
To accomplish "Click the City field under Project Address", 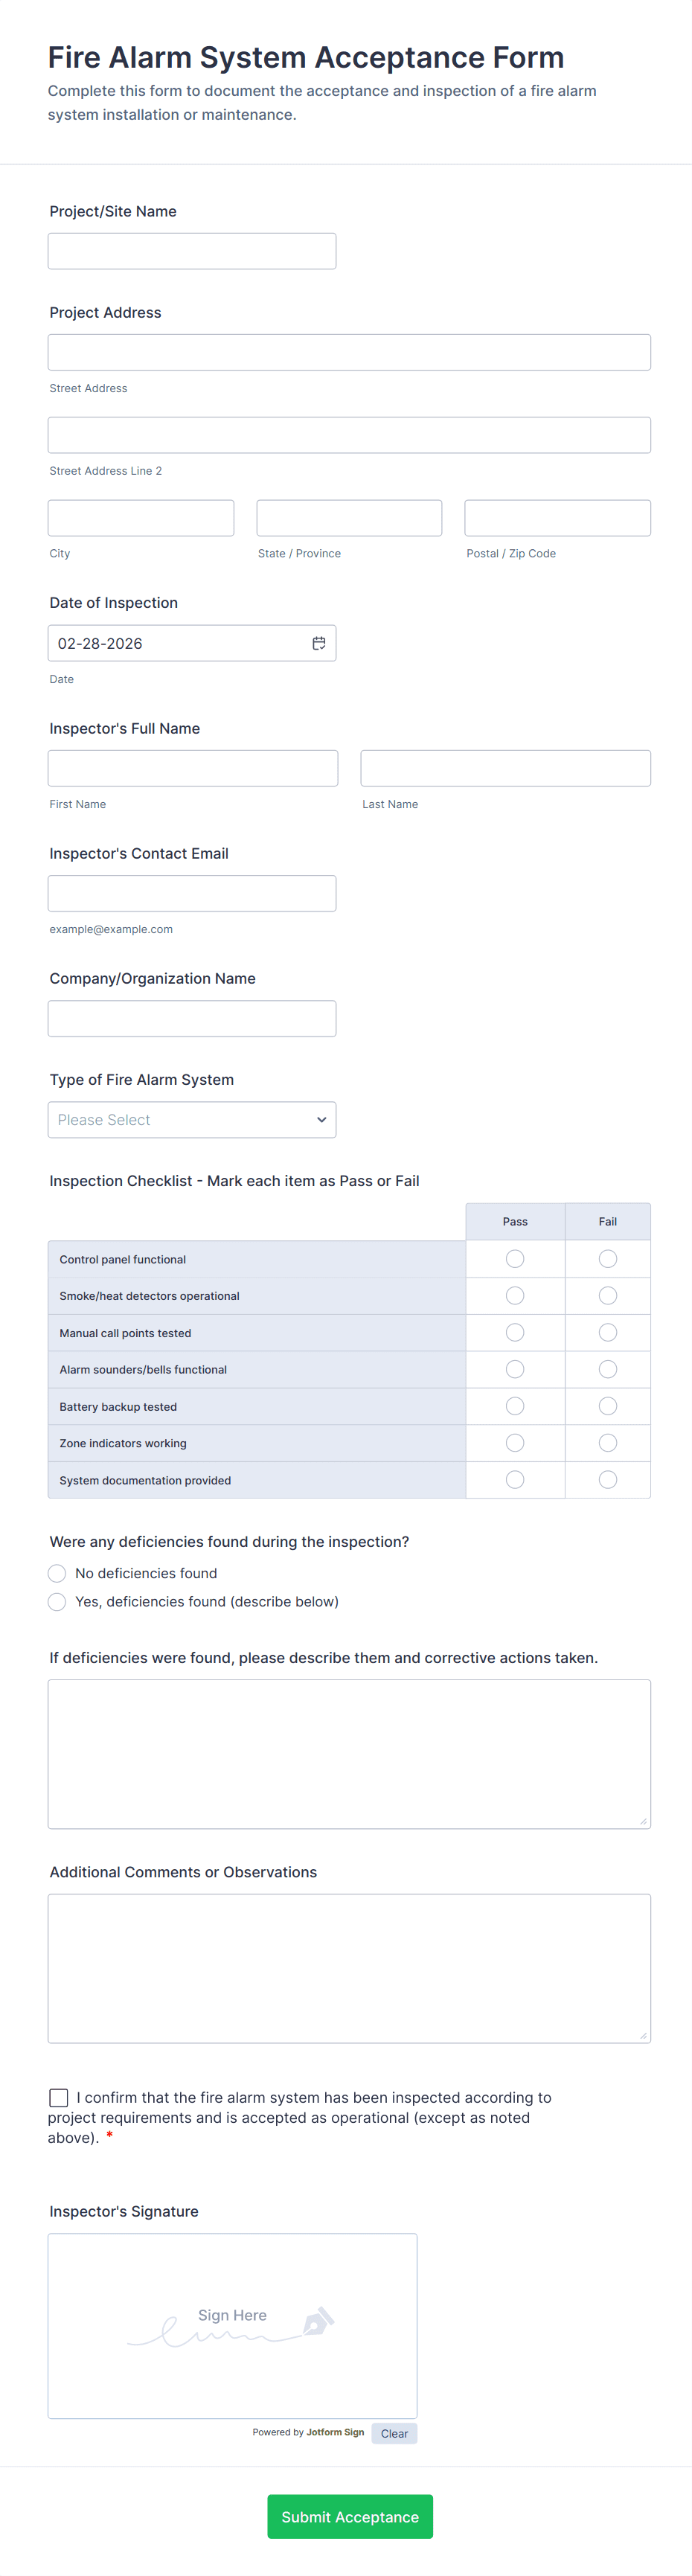I will click(140, 517).
